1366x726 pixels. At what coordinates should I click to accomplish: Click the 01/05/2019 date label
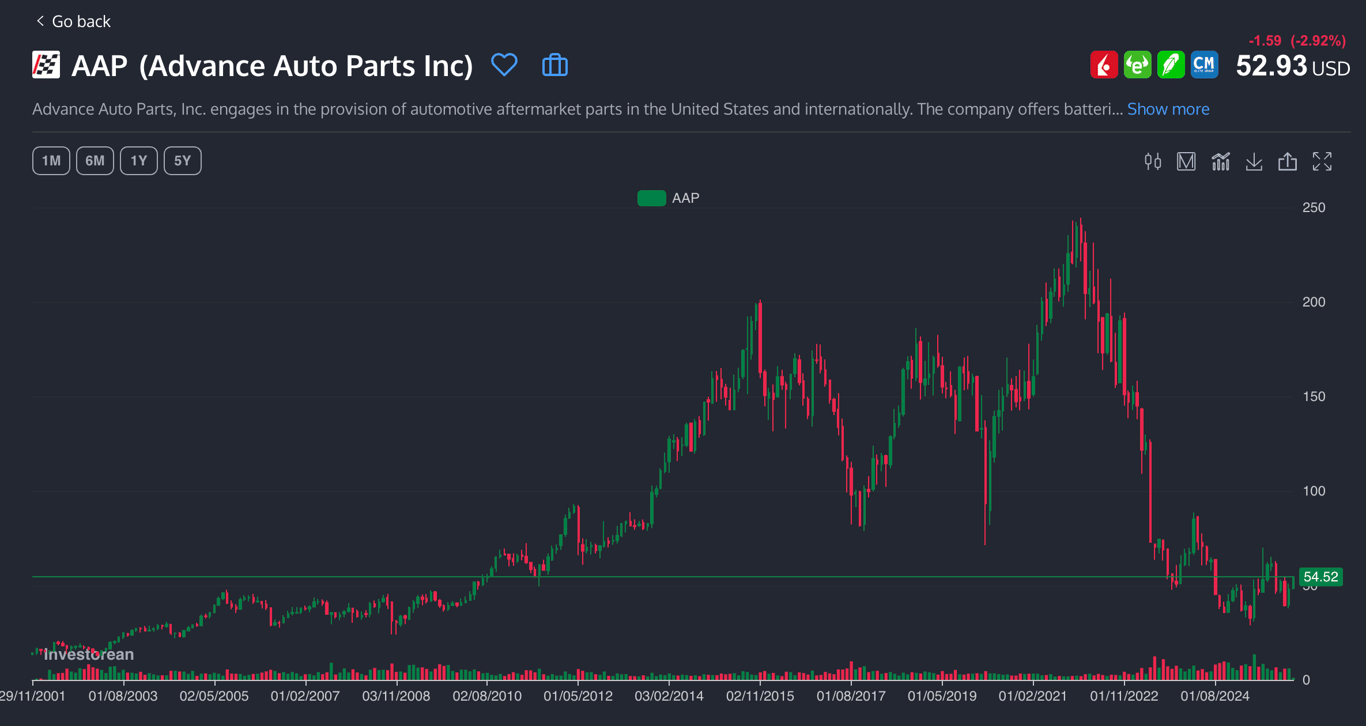click(942, 696)
